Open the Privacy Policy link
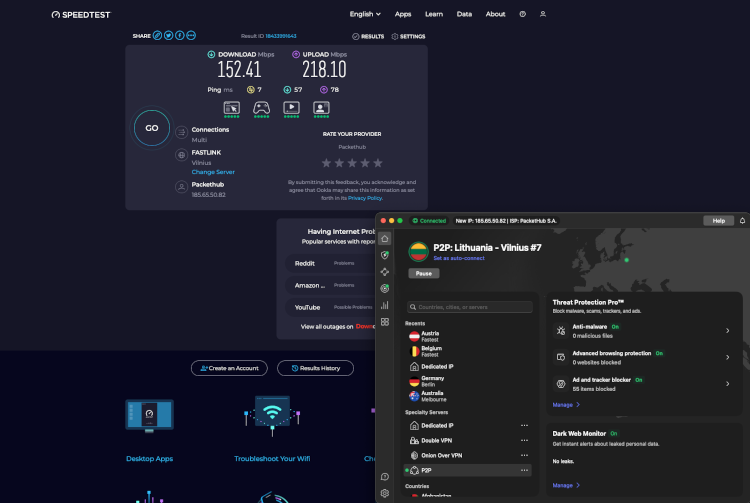The image size is (750, 503). click(365, 198)
